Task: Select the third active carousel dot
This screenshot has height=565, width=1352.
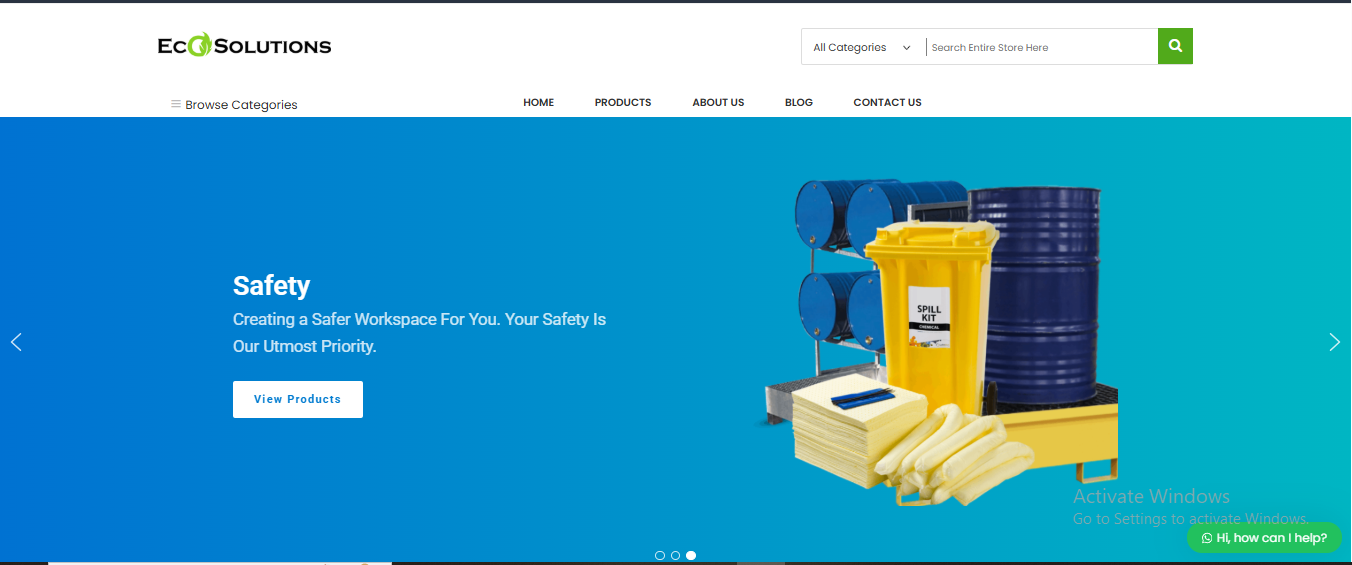Action: (691, 555)
